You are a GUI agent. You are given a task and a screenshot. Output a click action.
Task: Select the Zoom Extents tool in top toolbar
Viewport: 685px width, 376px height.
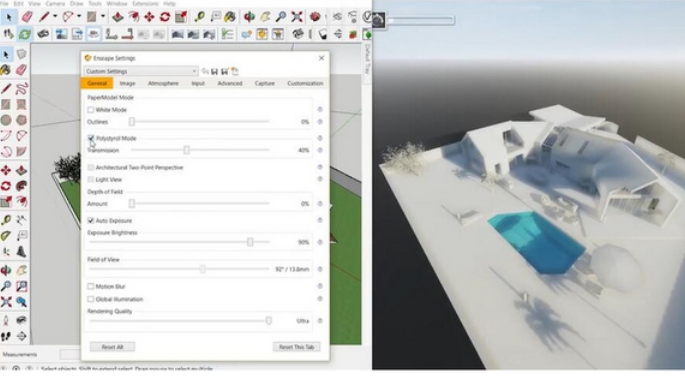tap(297, 17)
